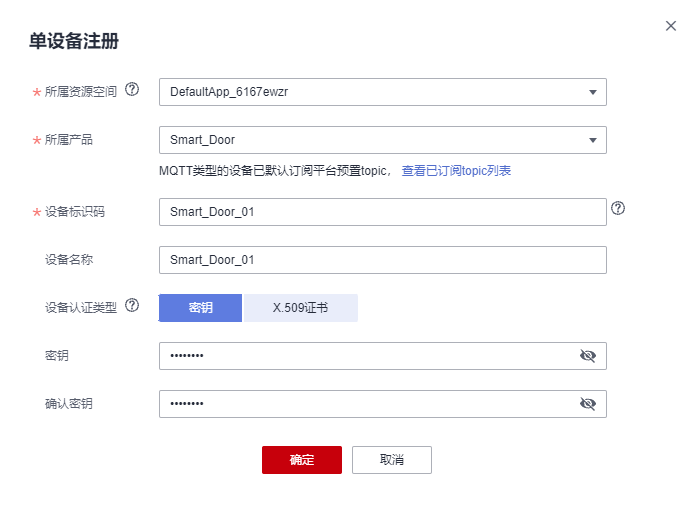Image resolution: width=693 pixels, height=506 pixels.
Task: Open the 所属资源空间 dropdown
Action: tap(382, 92)
